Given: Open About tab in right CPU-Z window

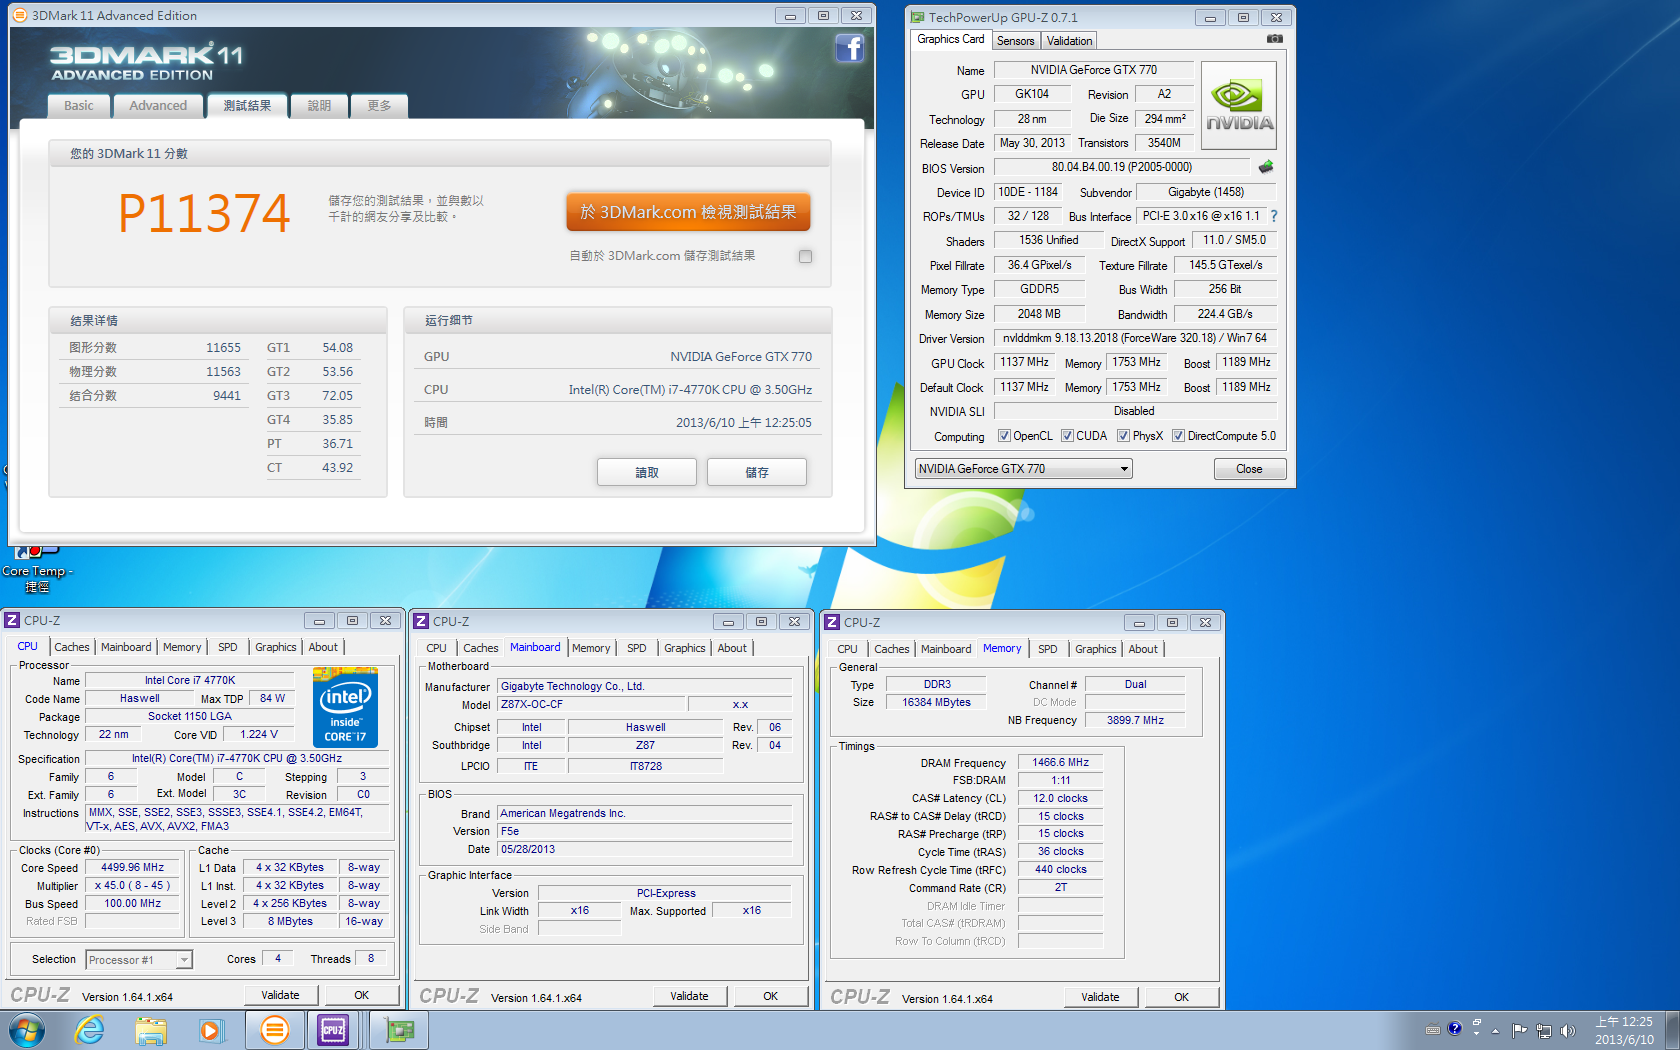Looking at the screenshot, I should 1143,649.
